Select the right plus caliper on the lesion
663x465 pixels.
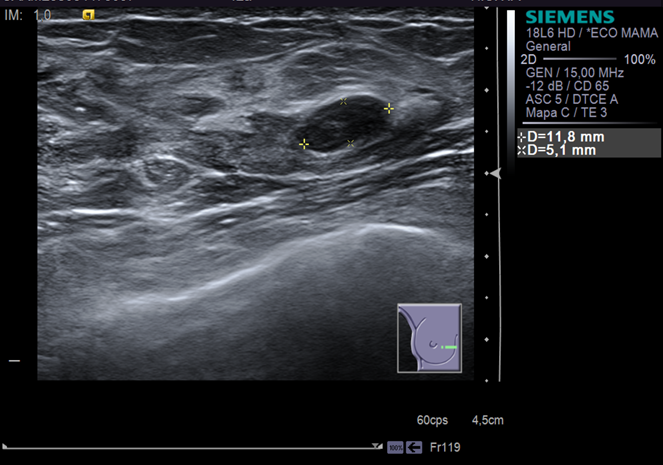click(389, 109)
